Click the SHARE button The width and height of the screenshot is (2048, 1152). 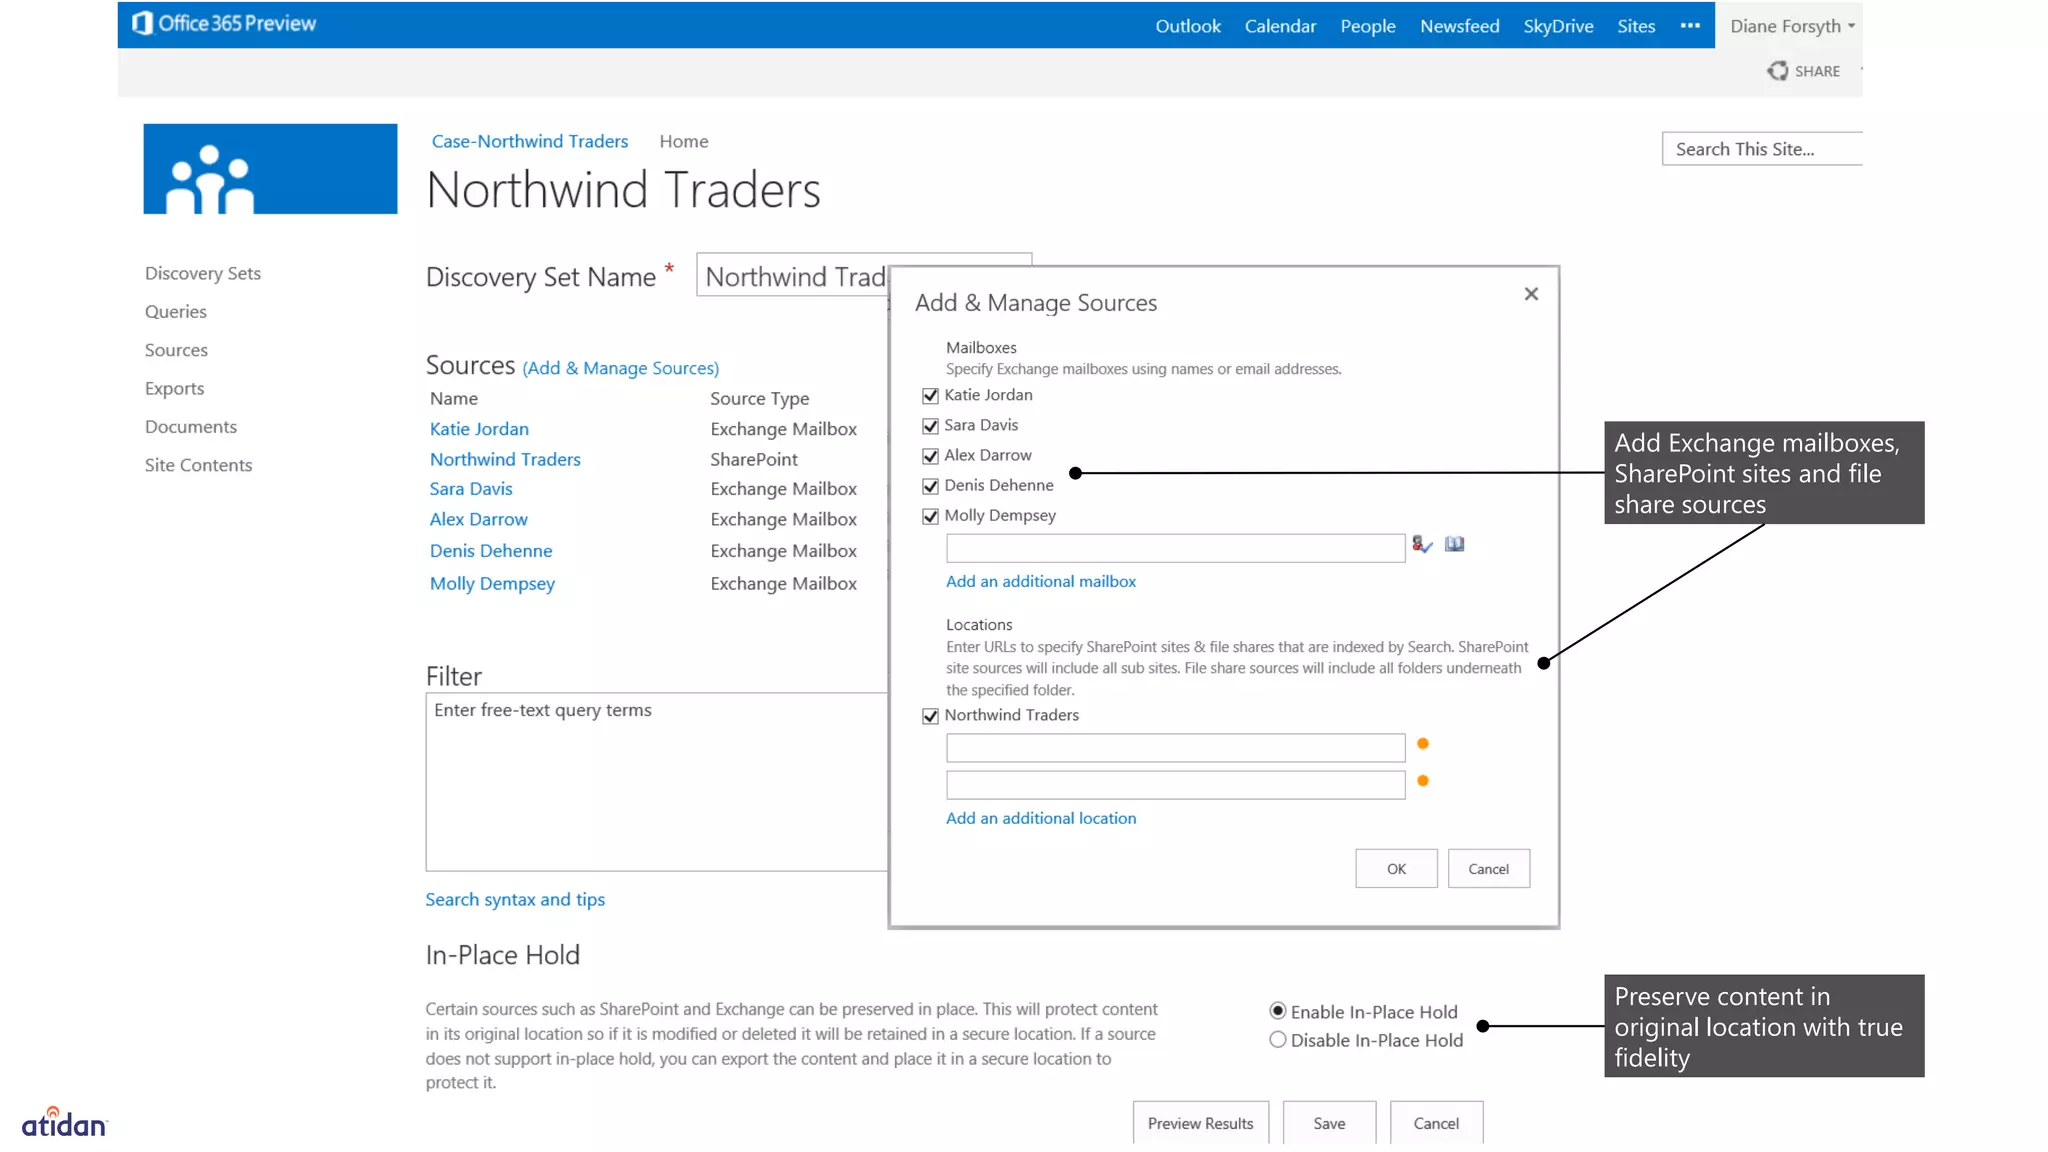[x=1803, y=71]
